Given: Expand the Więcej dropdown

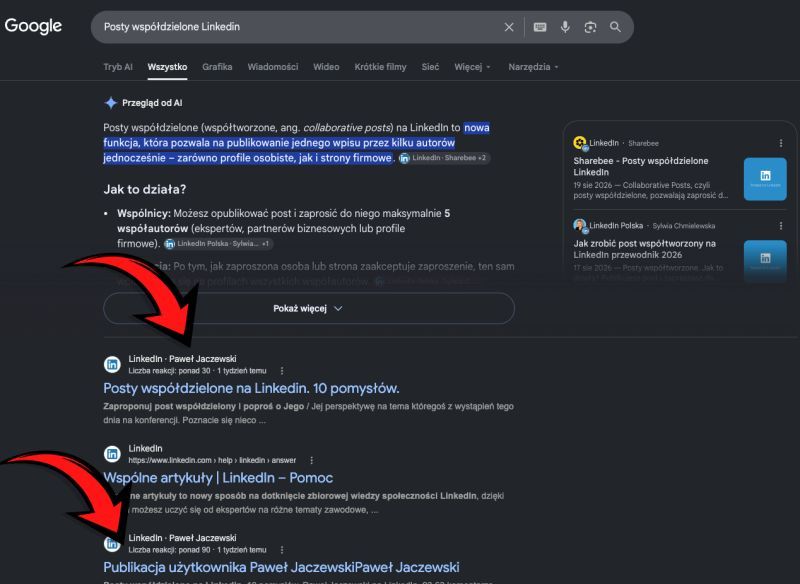Looking at the screenshot, I should (472, 67).
